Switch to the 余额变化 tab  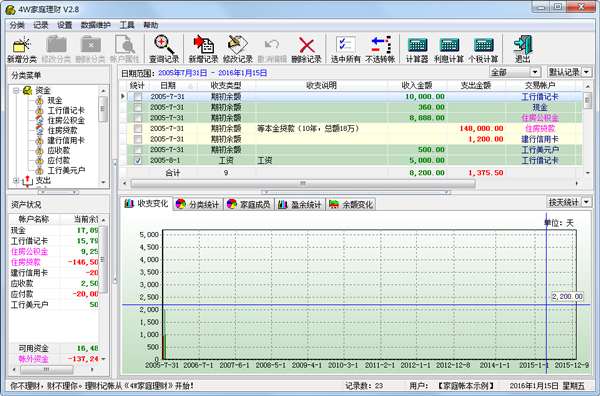coord(351,205)
